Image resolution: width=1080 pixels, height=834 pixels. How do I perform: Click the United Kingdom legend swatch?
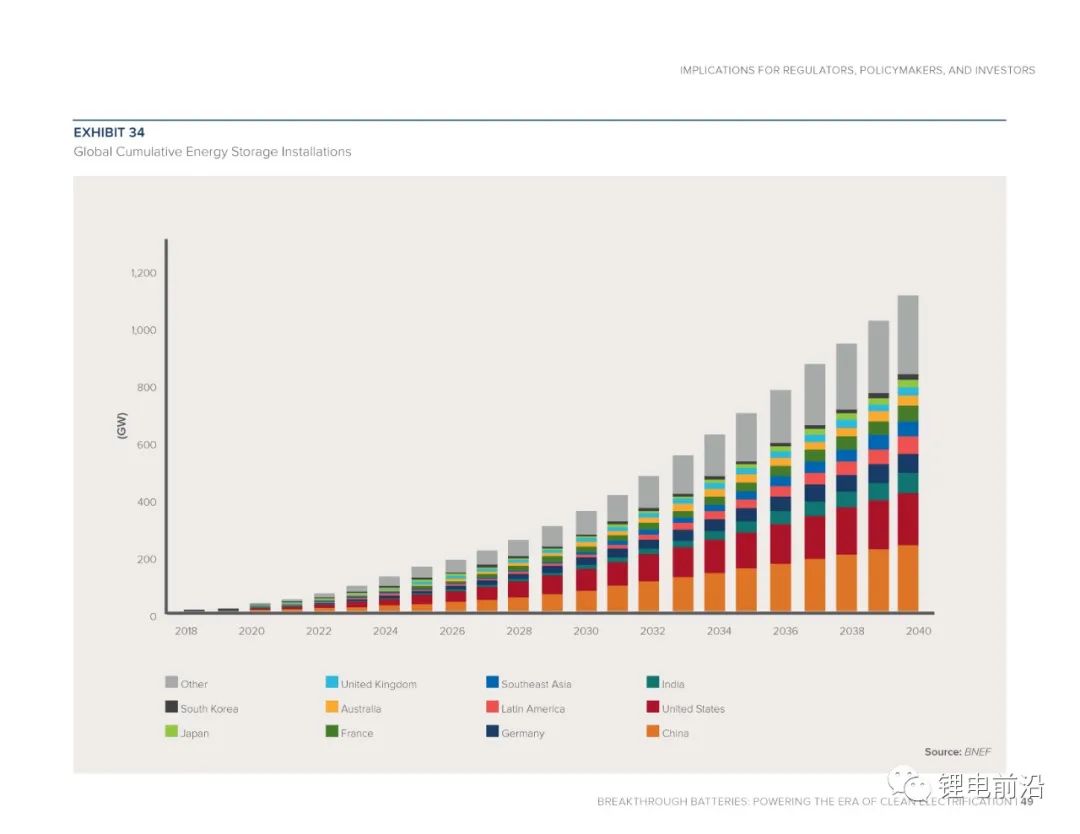(331, 683)
